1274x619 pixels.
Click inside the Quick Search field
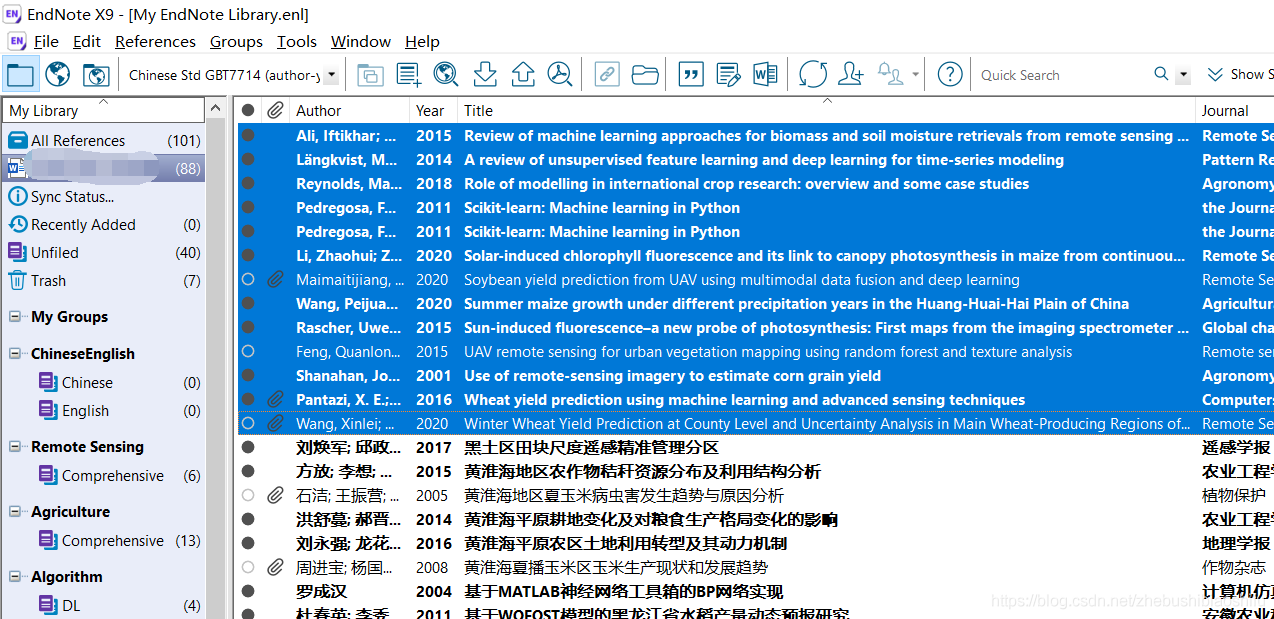[1060, 75]
